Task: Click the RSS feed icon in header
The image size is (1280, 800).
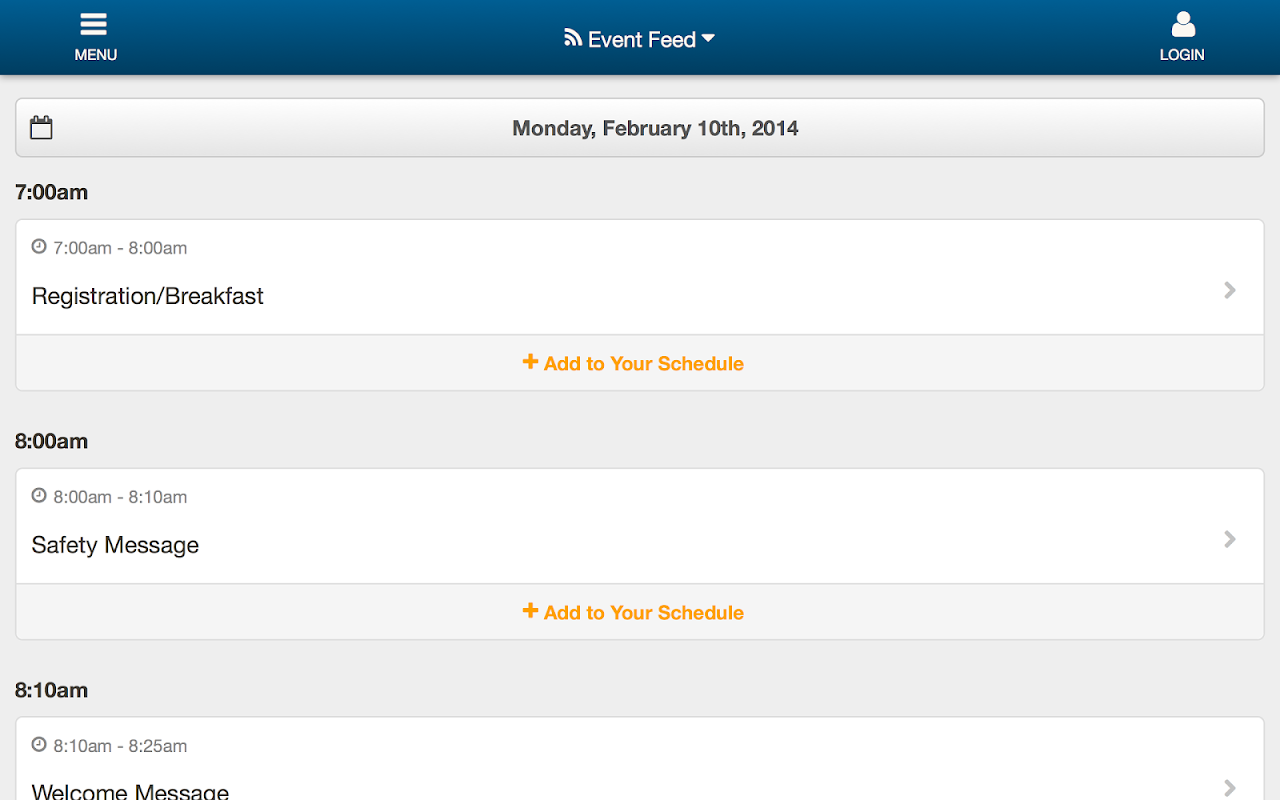Action: pos(573,38)
